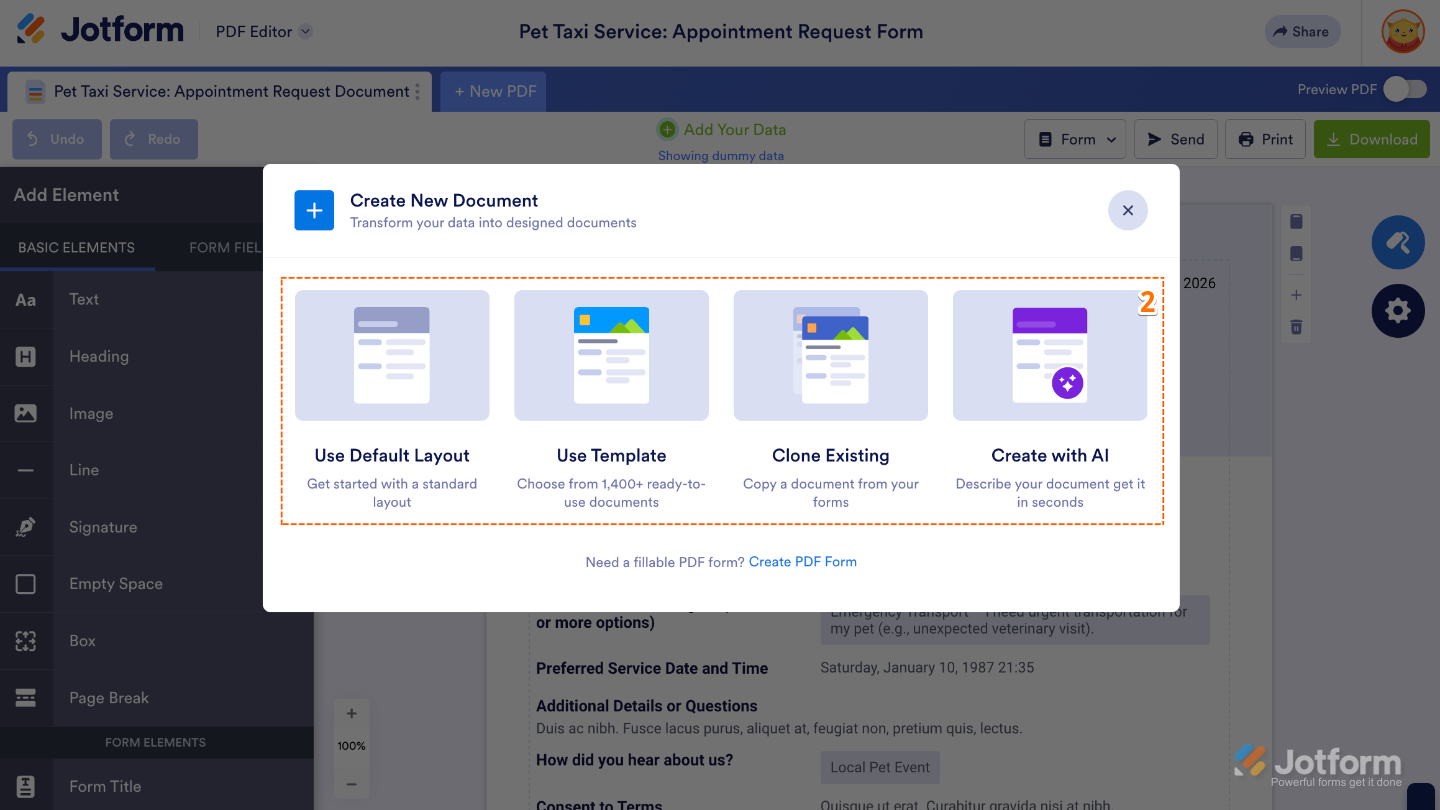Screen dimensions: 1440x810
Task: Add a Signature element
Action: [102, 527]
